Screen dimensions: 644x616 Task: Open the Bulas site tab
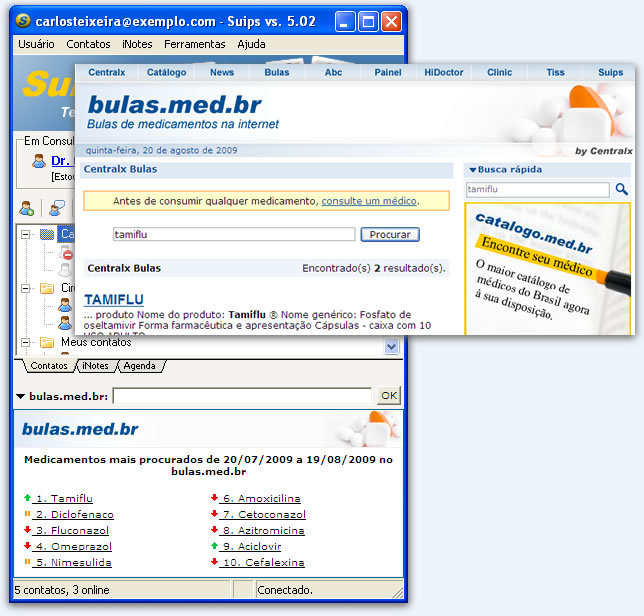pyautogui.click(x=277, y=72)
